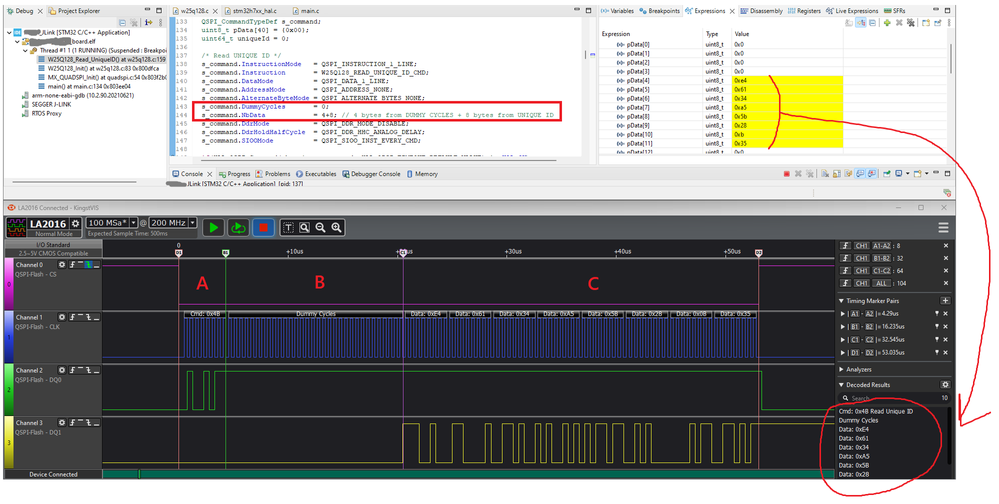Open Channel 0 settings gear icon

pos(61,265)
